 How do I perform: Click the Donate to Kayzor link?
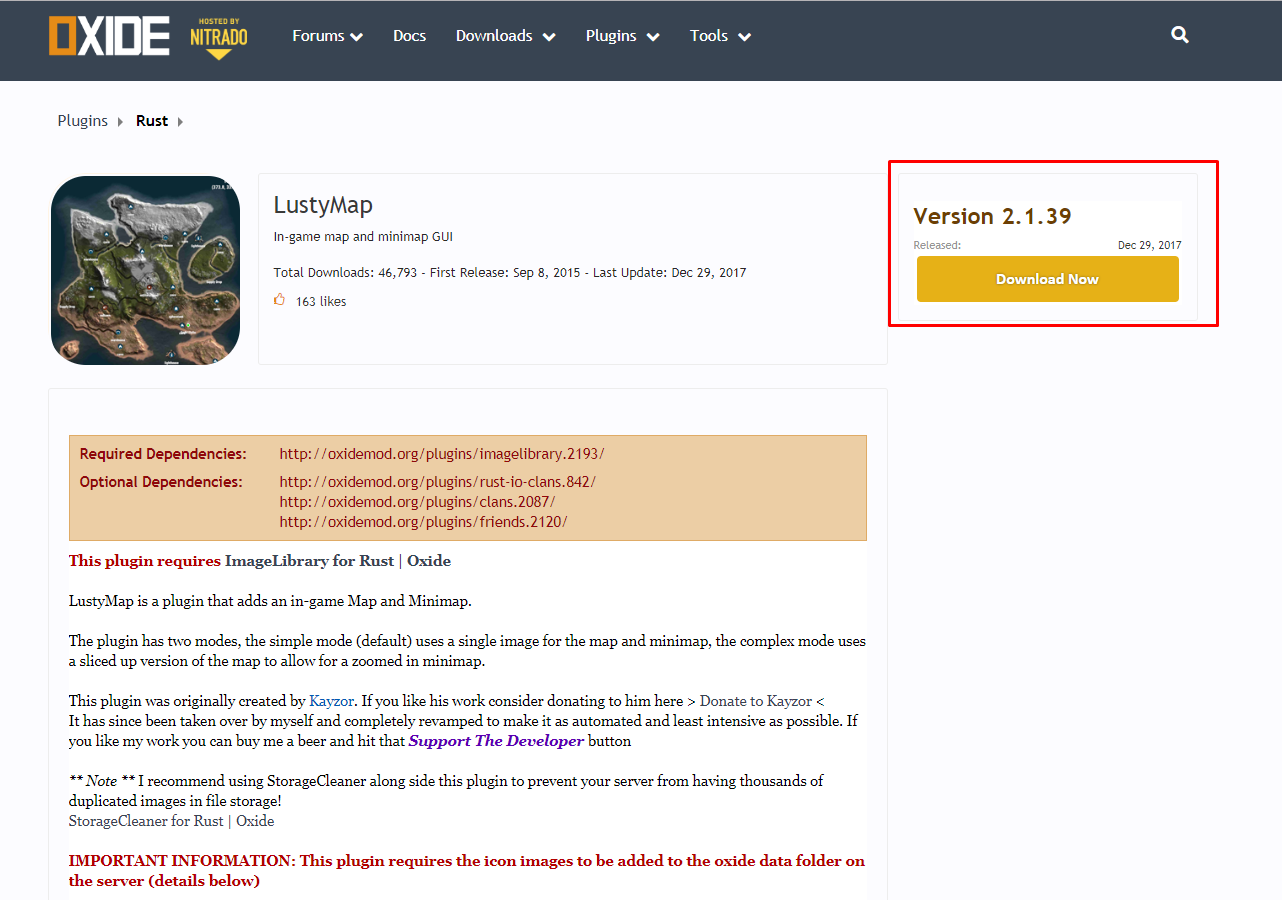(x=756, y=701)
